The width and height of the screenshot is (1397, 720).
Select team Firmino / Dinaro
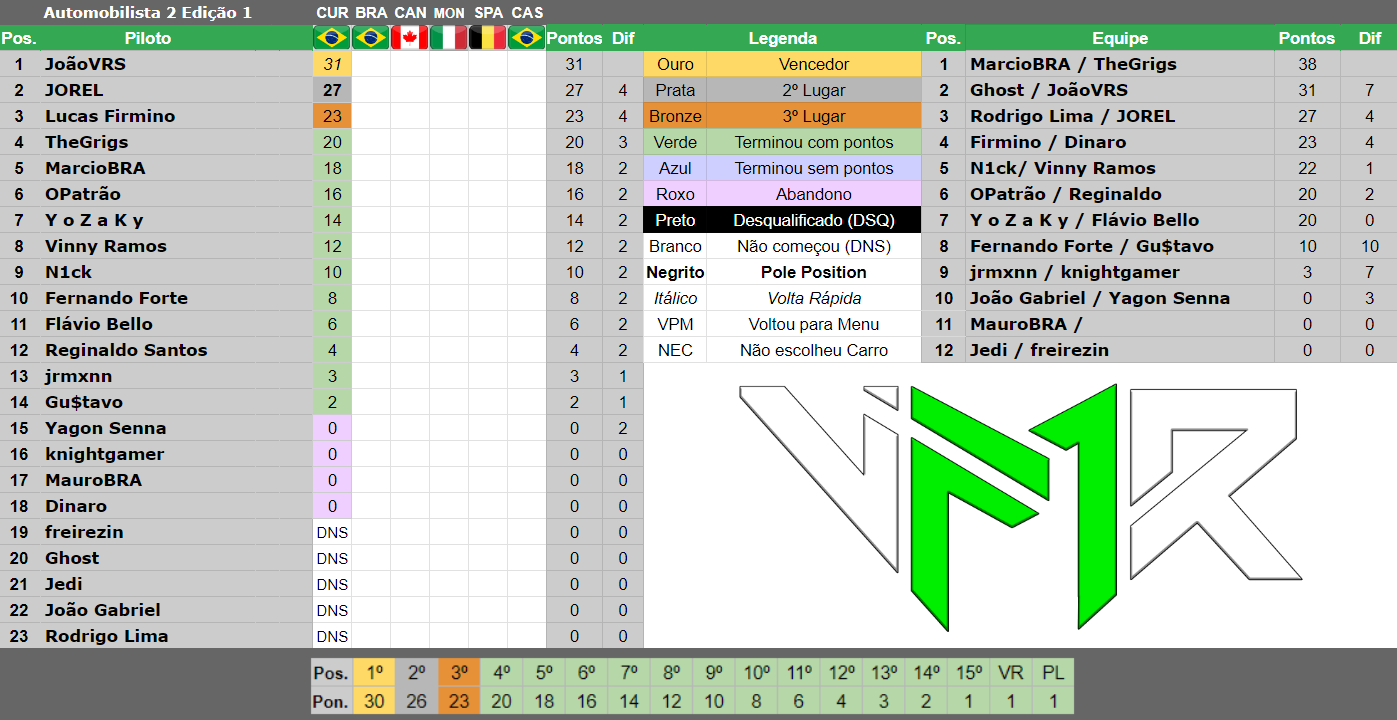(1048, 142)
